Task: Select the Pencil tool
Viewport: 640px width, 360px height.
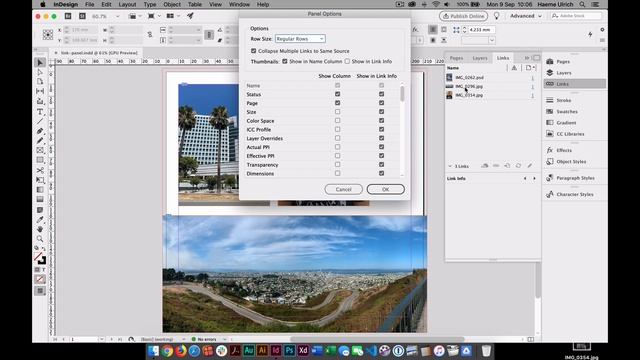Action: click(x=40, y=141)
